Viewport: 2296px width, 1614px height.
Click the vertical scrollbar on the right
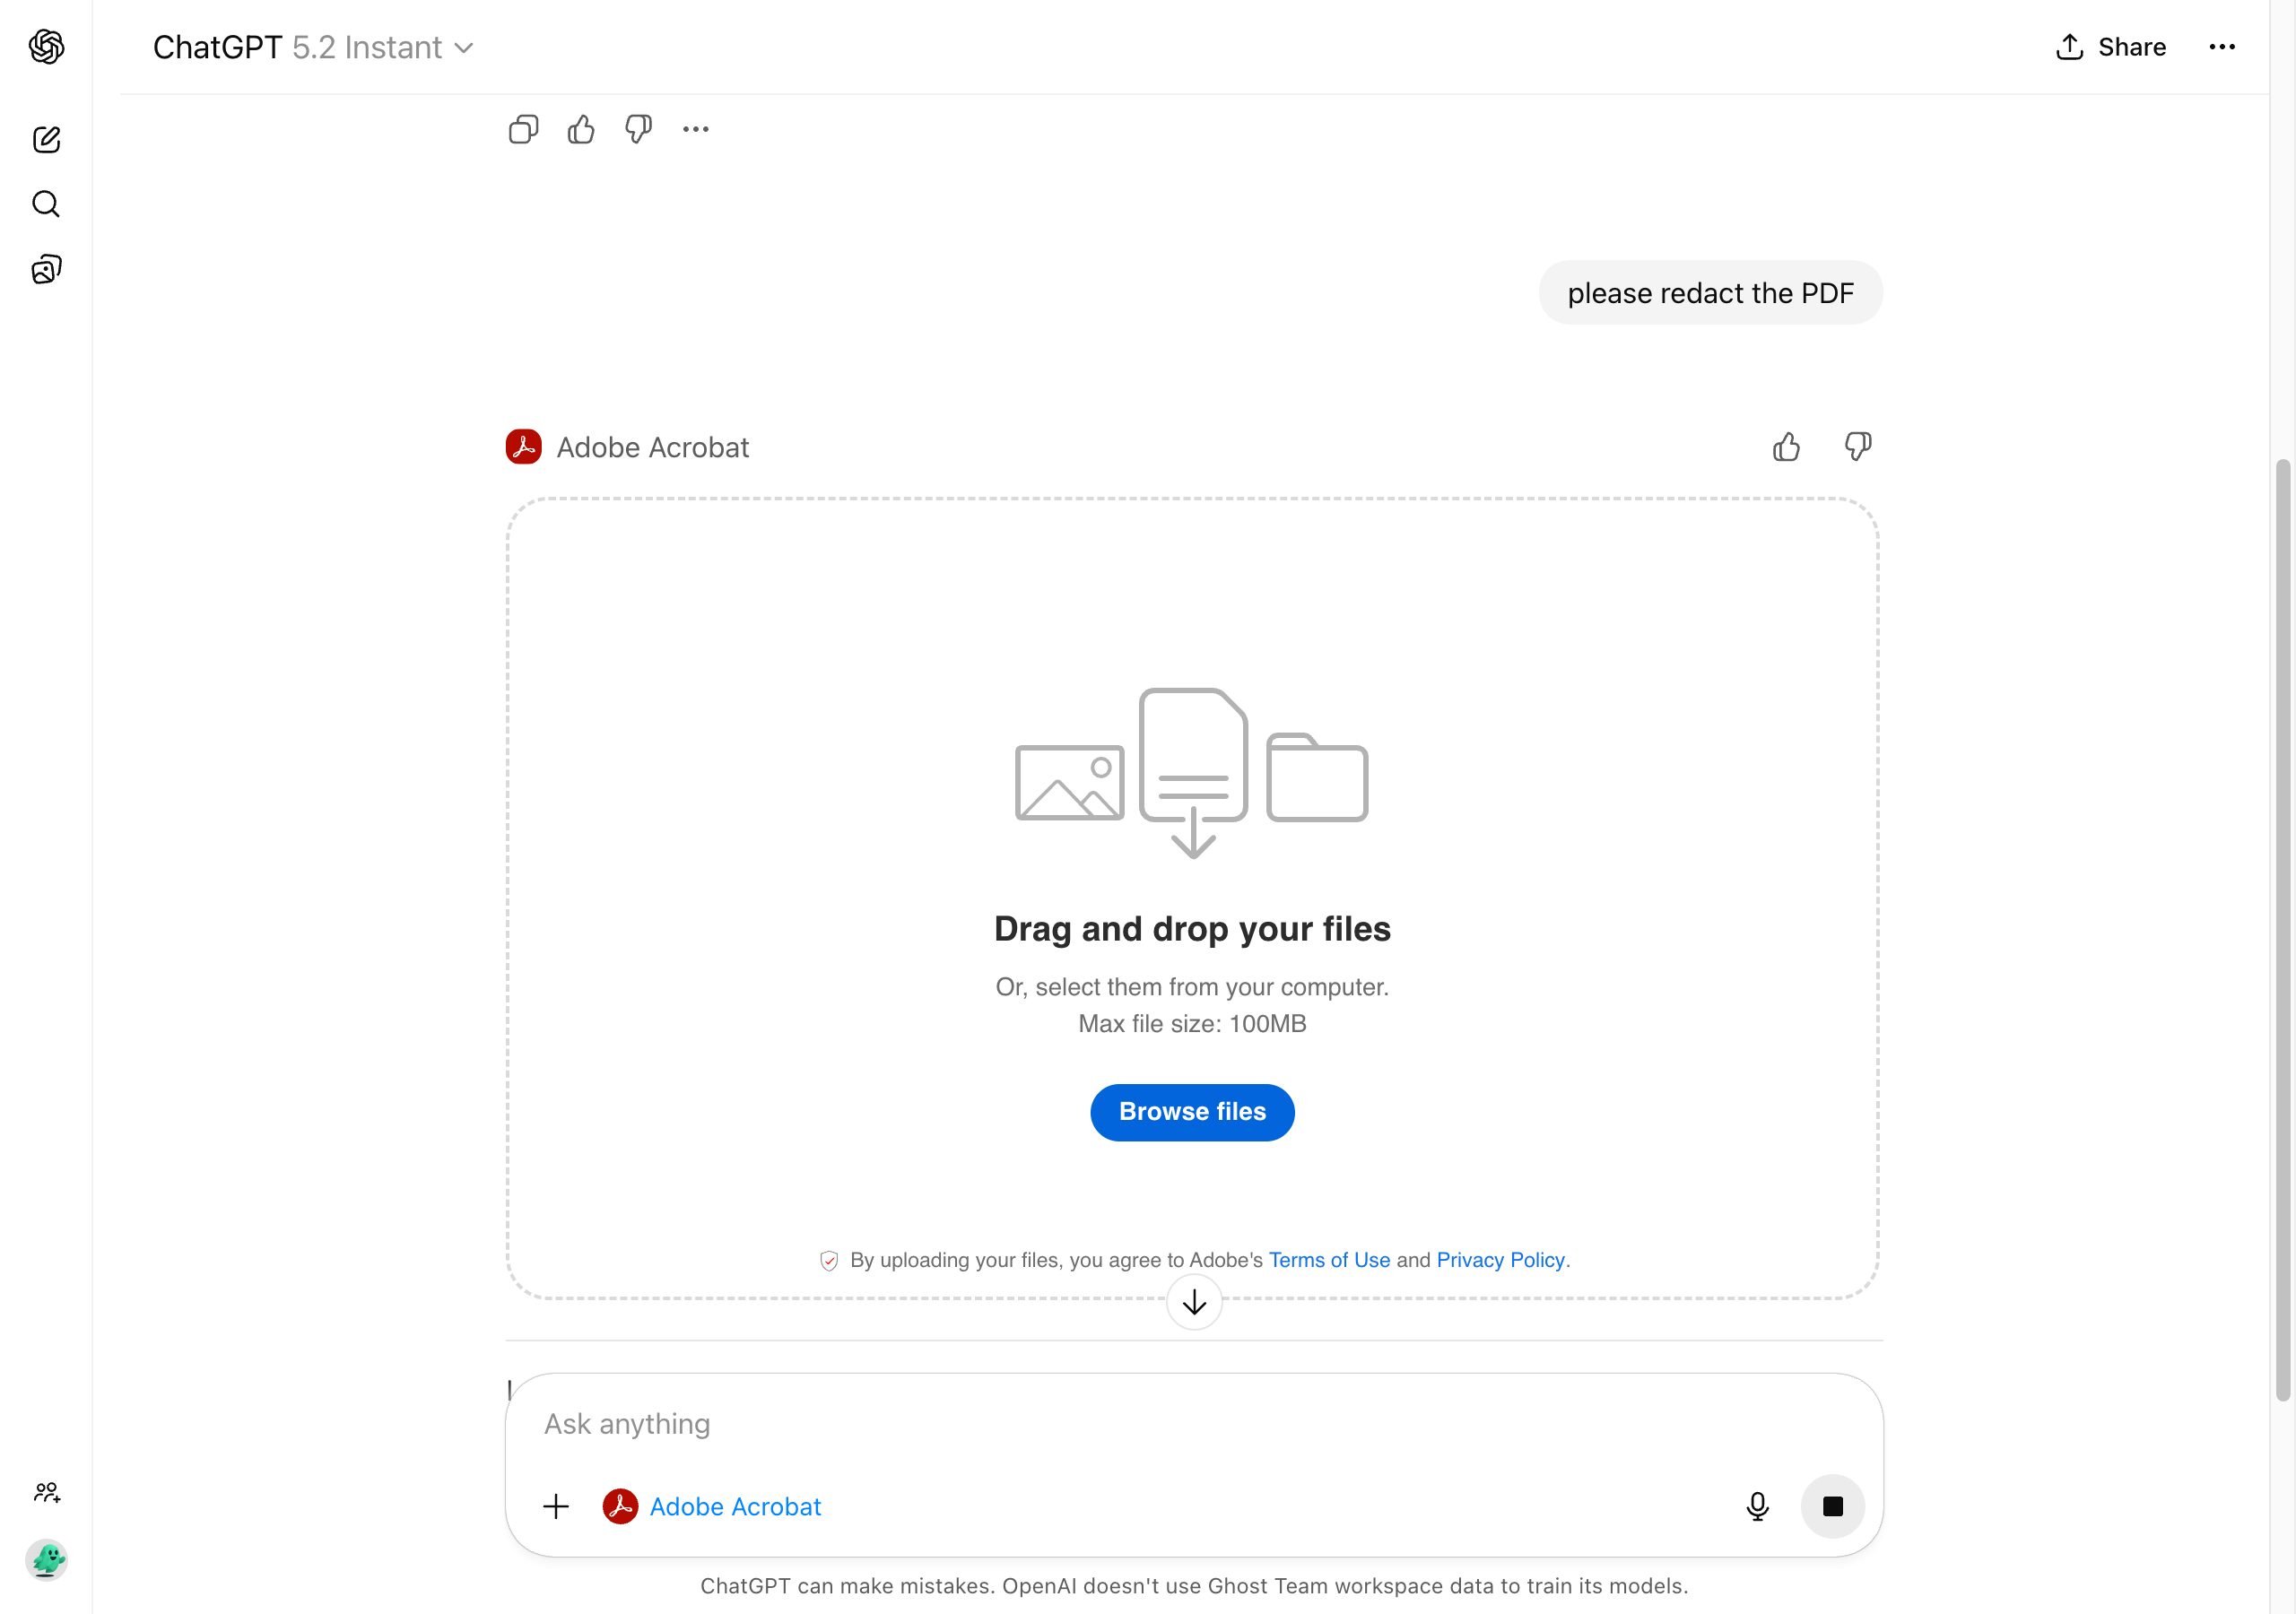click(x=2282, y=930)
